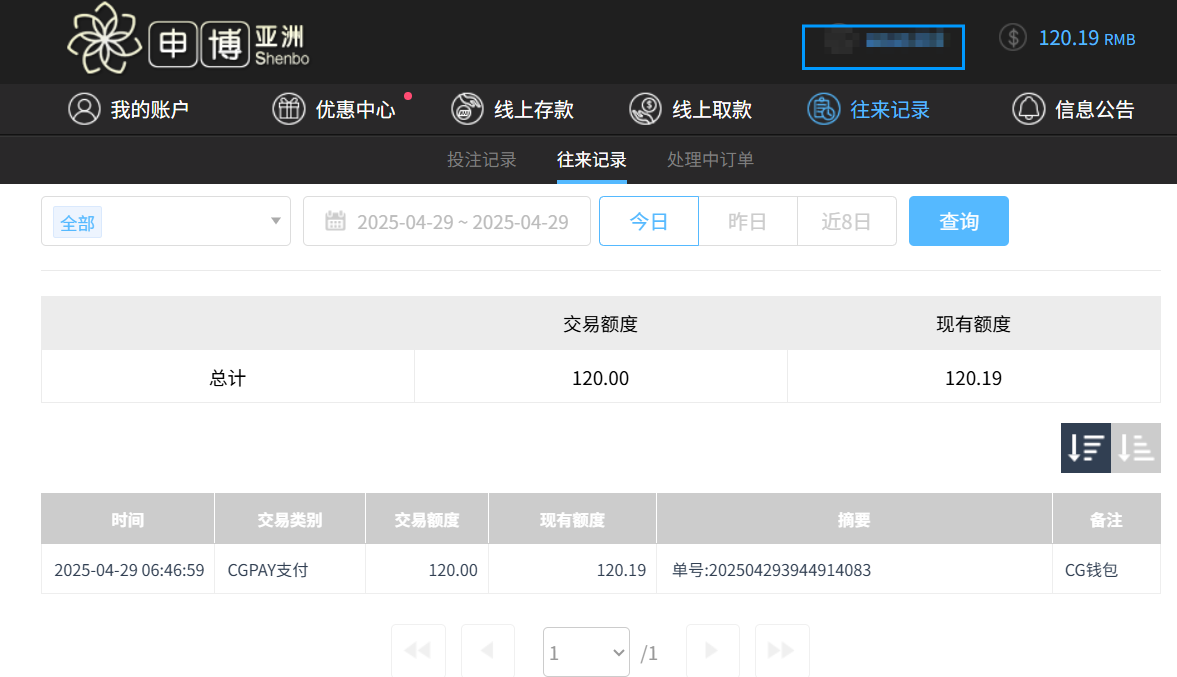Go to the last page button
The image size is (1177, 677).
coord(781,651)
